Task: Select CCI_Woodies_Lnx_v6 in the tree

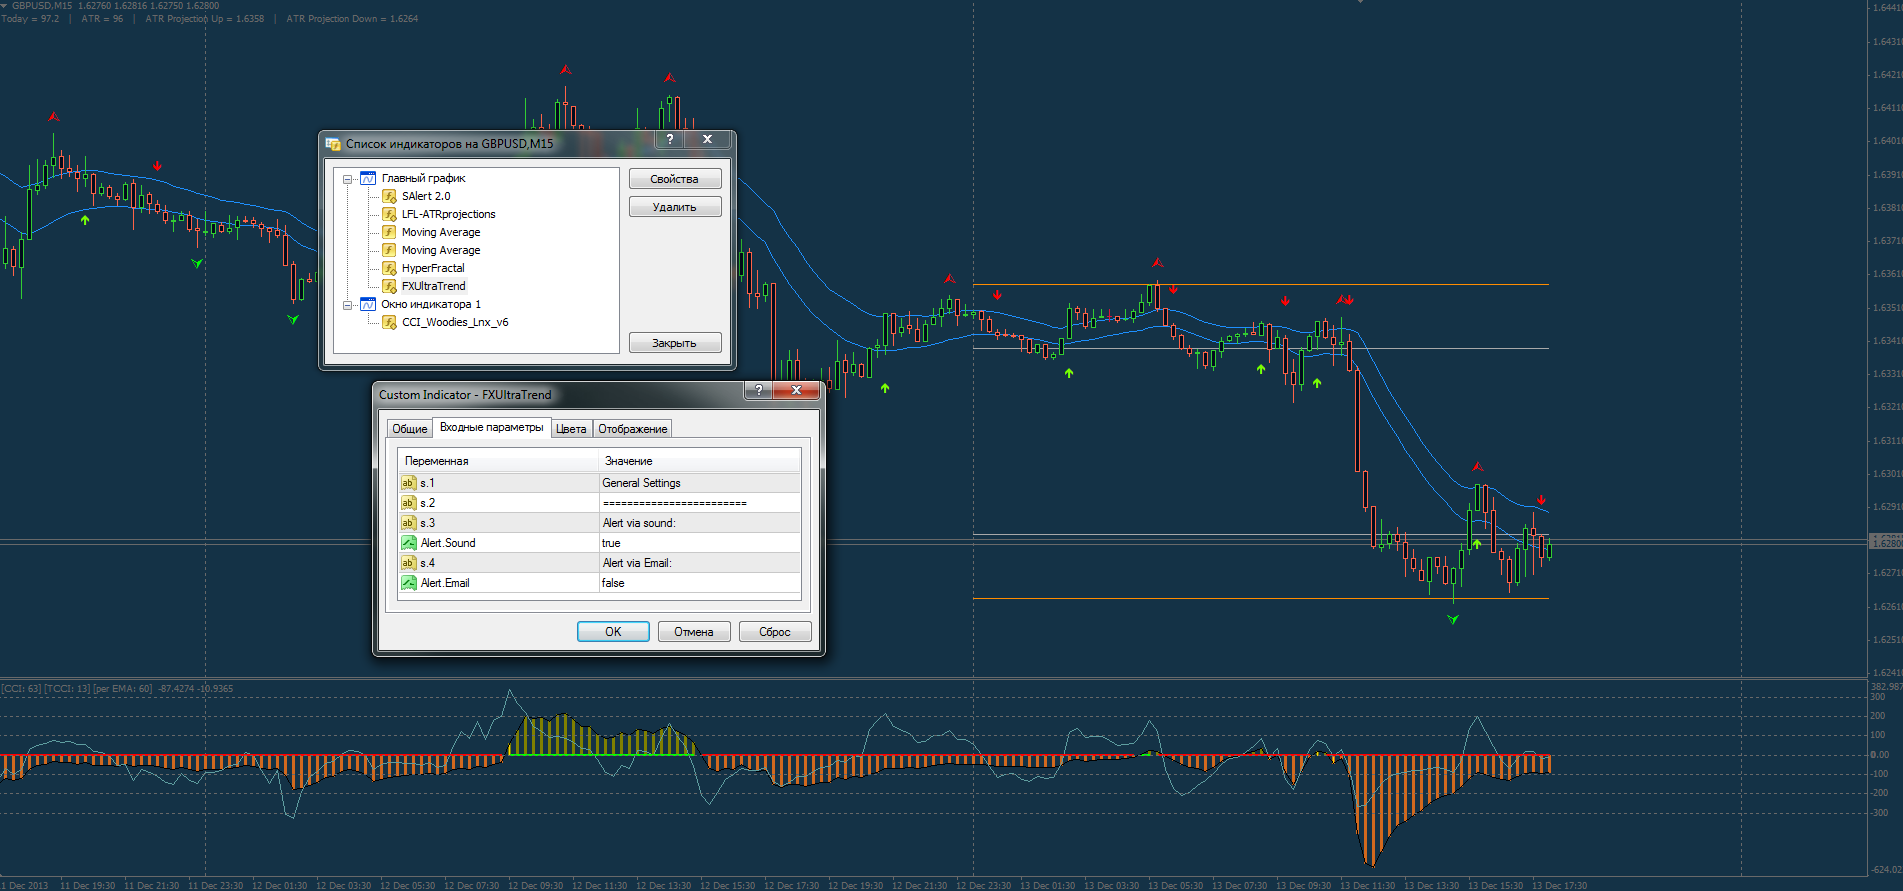Action: [x=455, y=322]
